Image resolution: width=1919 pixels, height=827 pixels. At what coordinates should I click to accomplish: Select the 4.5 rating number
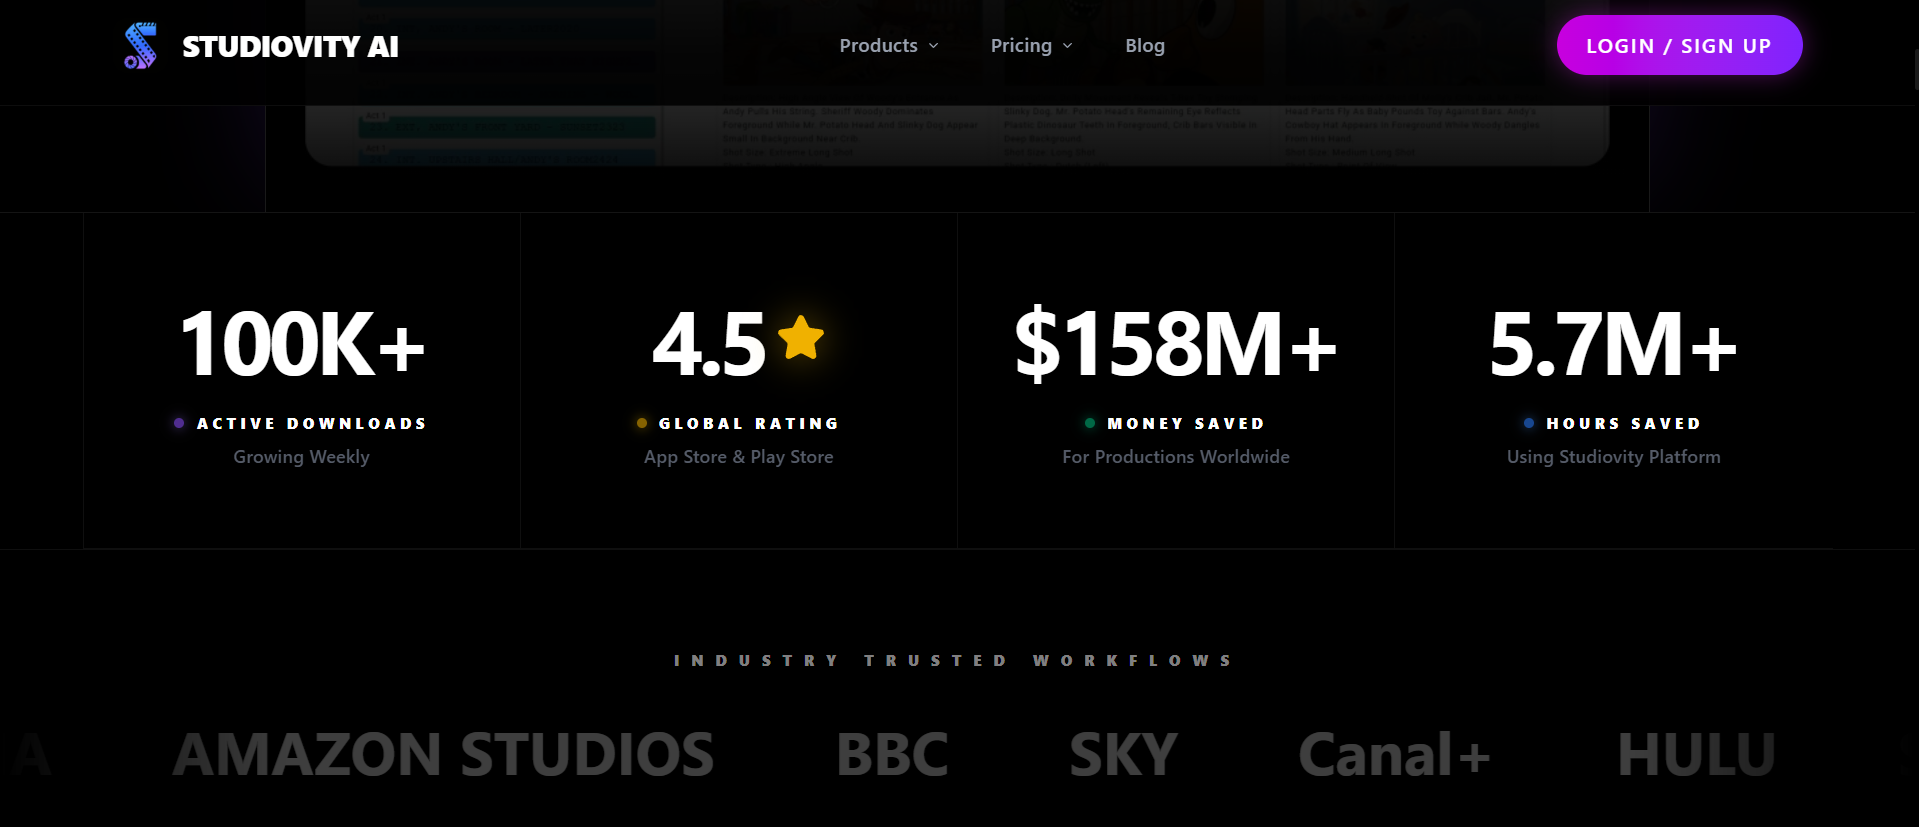709,344
